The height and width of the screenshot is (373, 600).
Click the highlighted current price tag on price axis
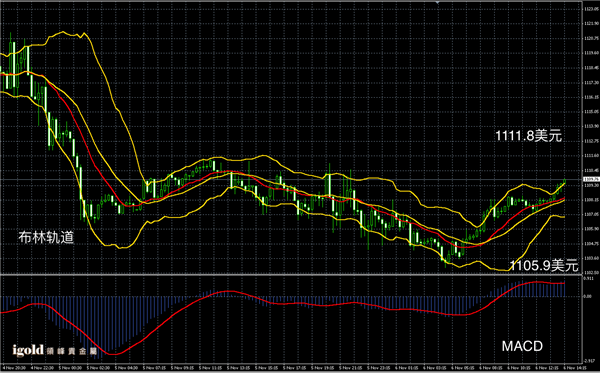tap(591, 179)
